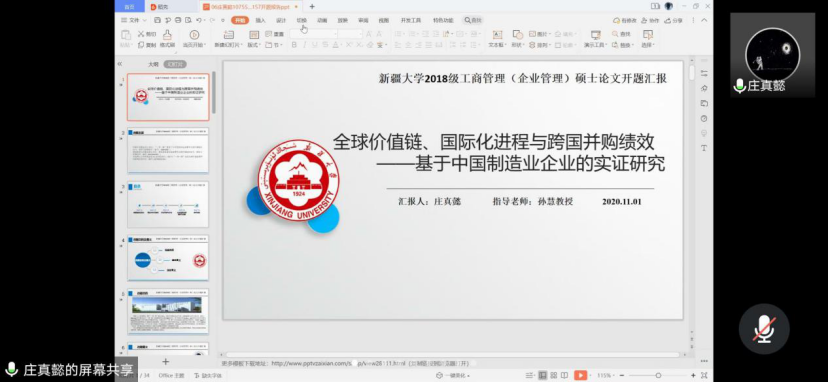
Task: Click the plus icon below slide thumbnails
Action: coord(165,362)
